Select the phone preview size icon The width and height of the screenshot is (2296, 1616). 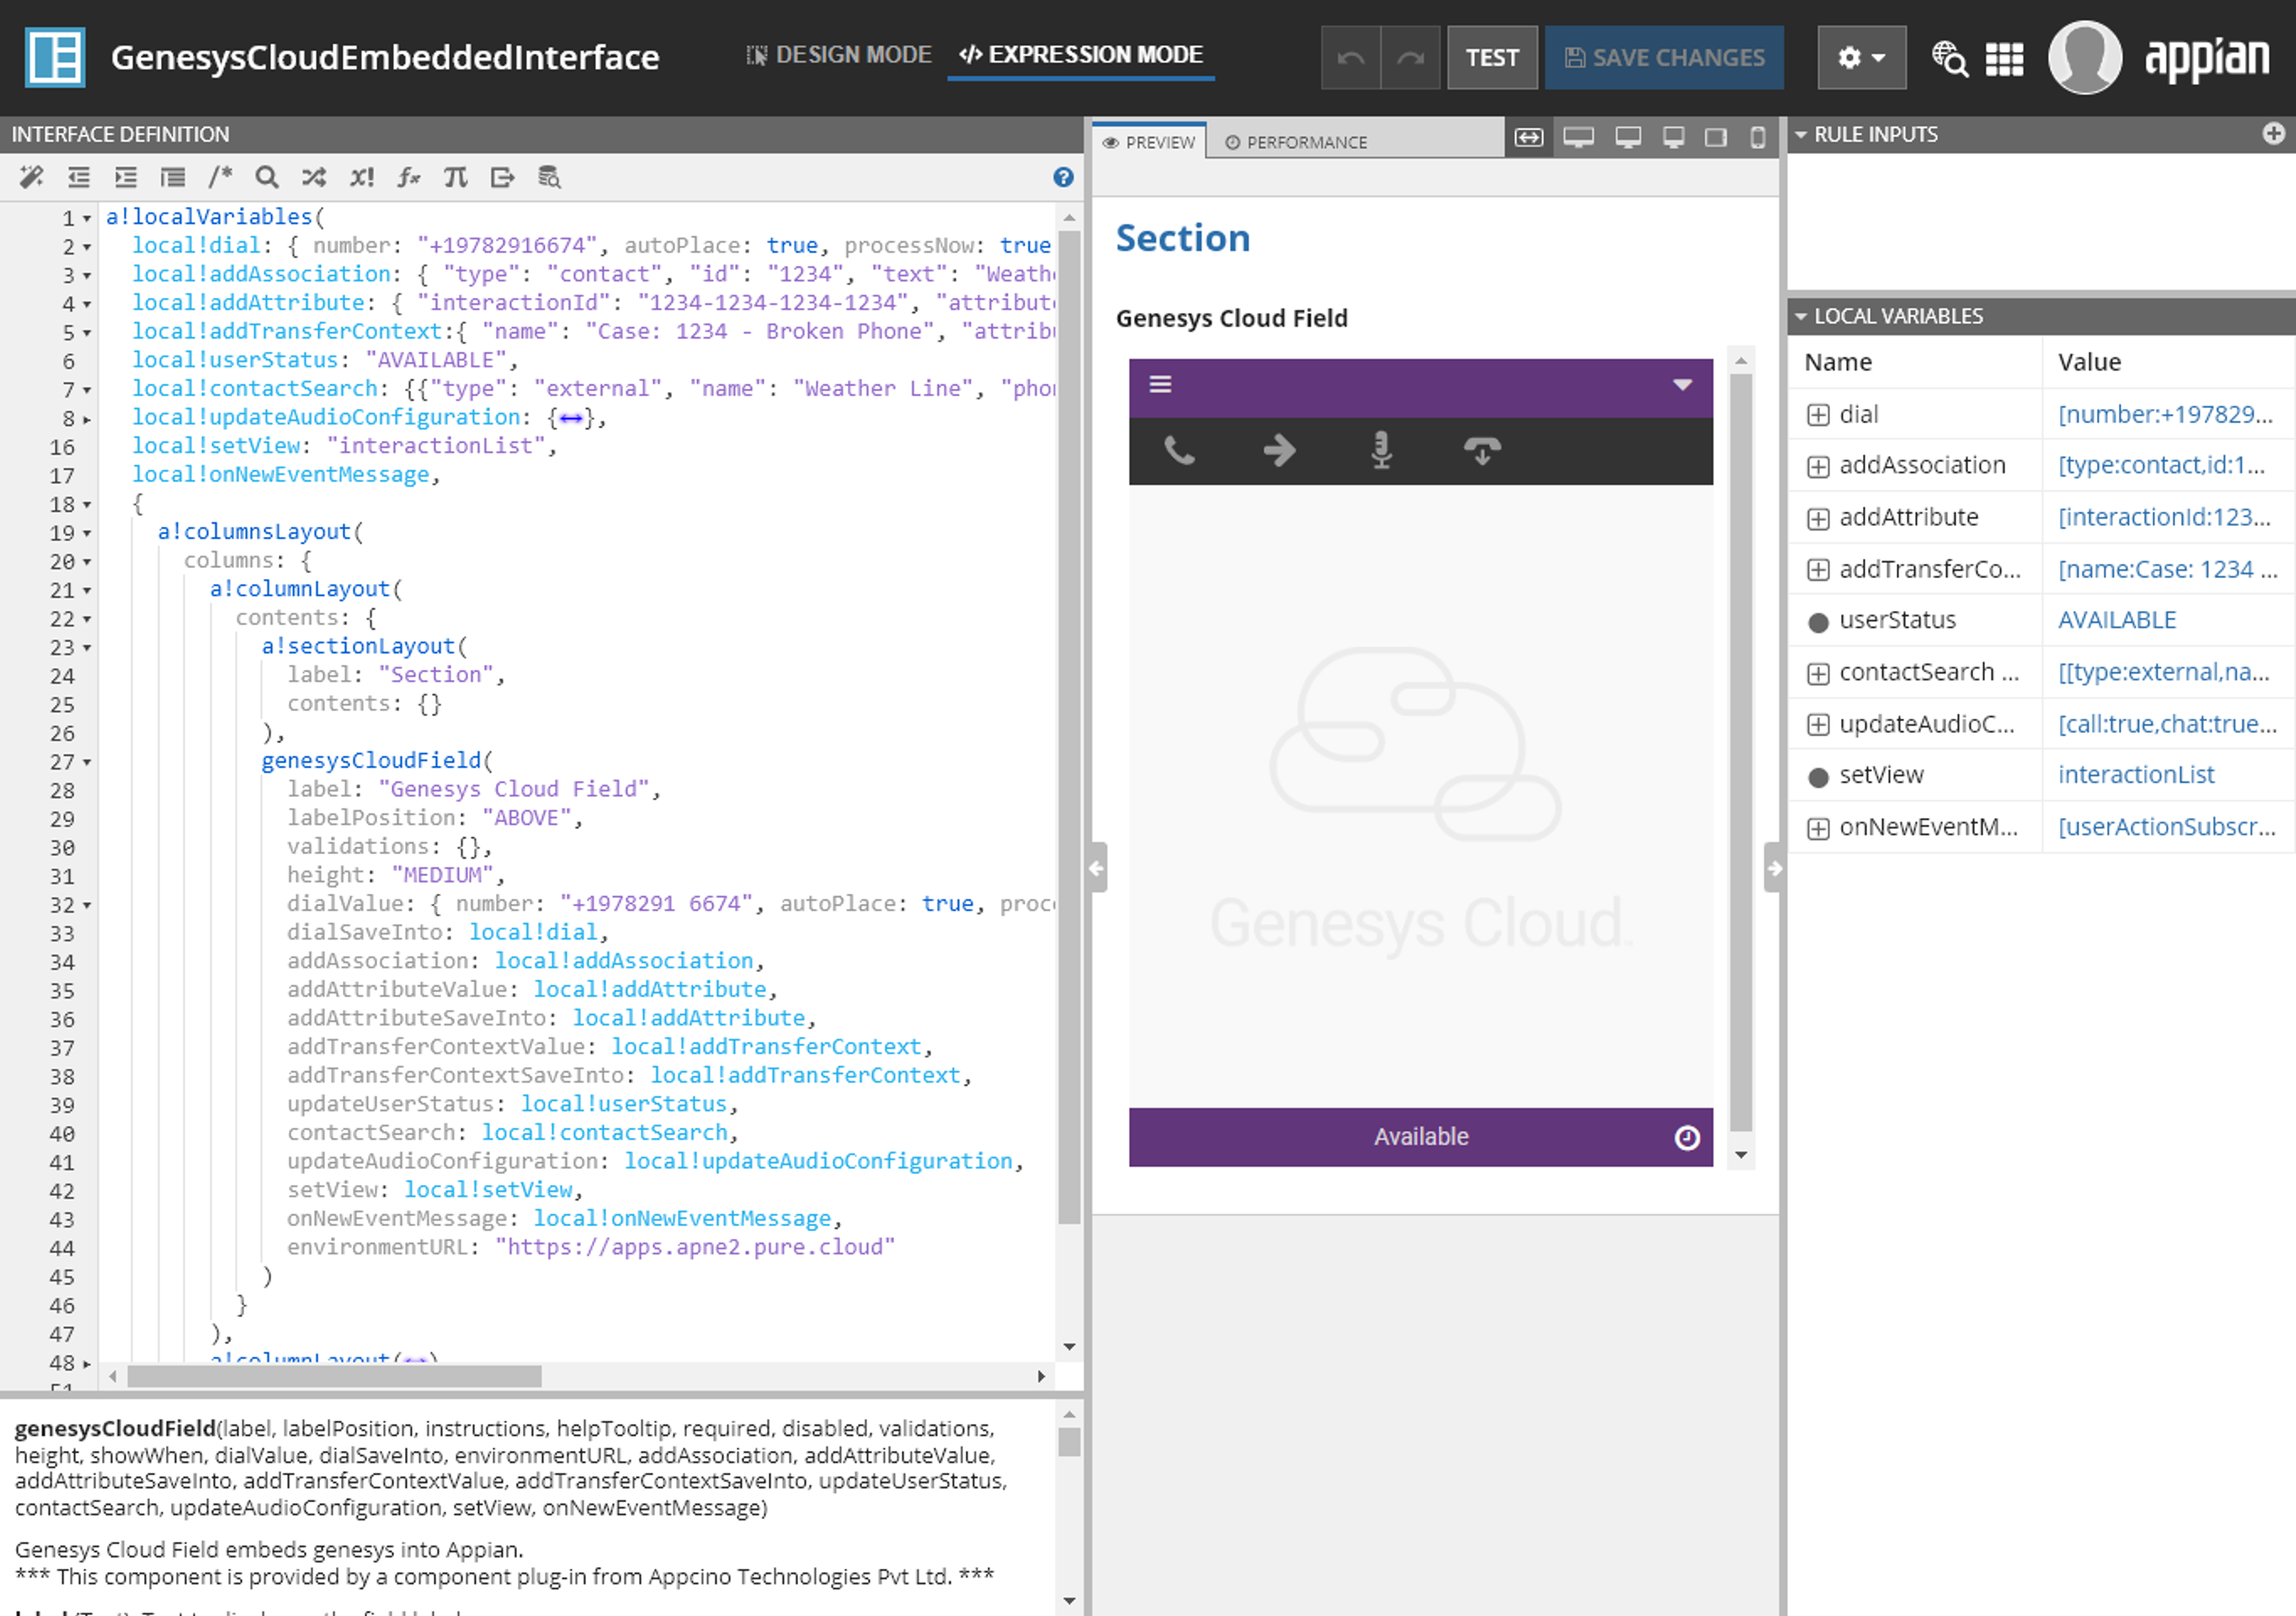(x=1757, y=138)
